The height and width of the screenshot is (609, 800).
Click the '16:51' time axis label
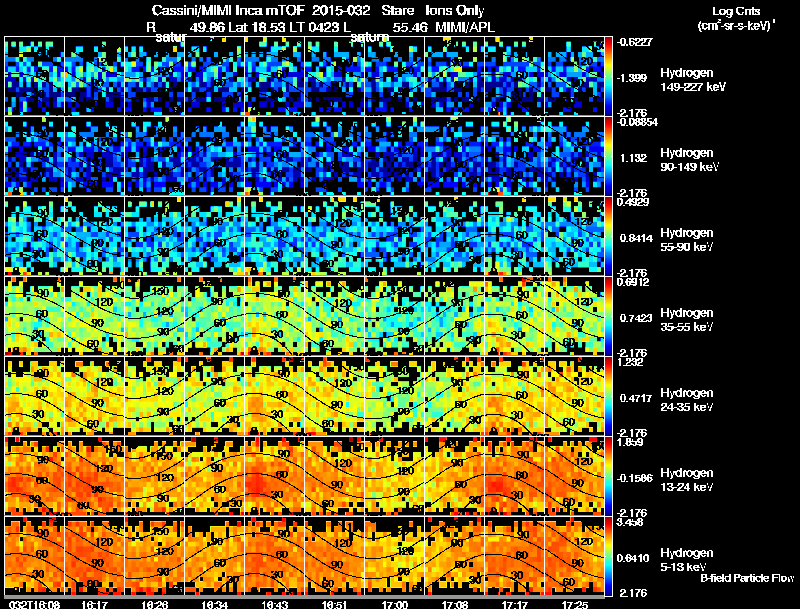[335, 604]
